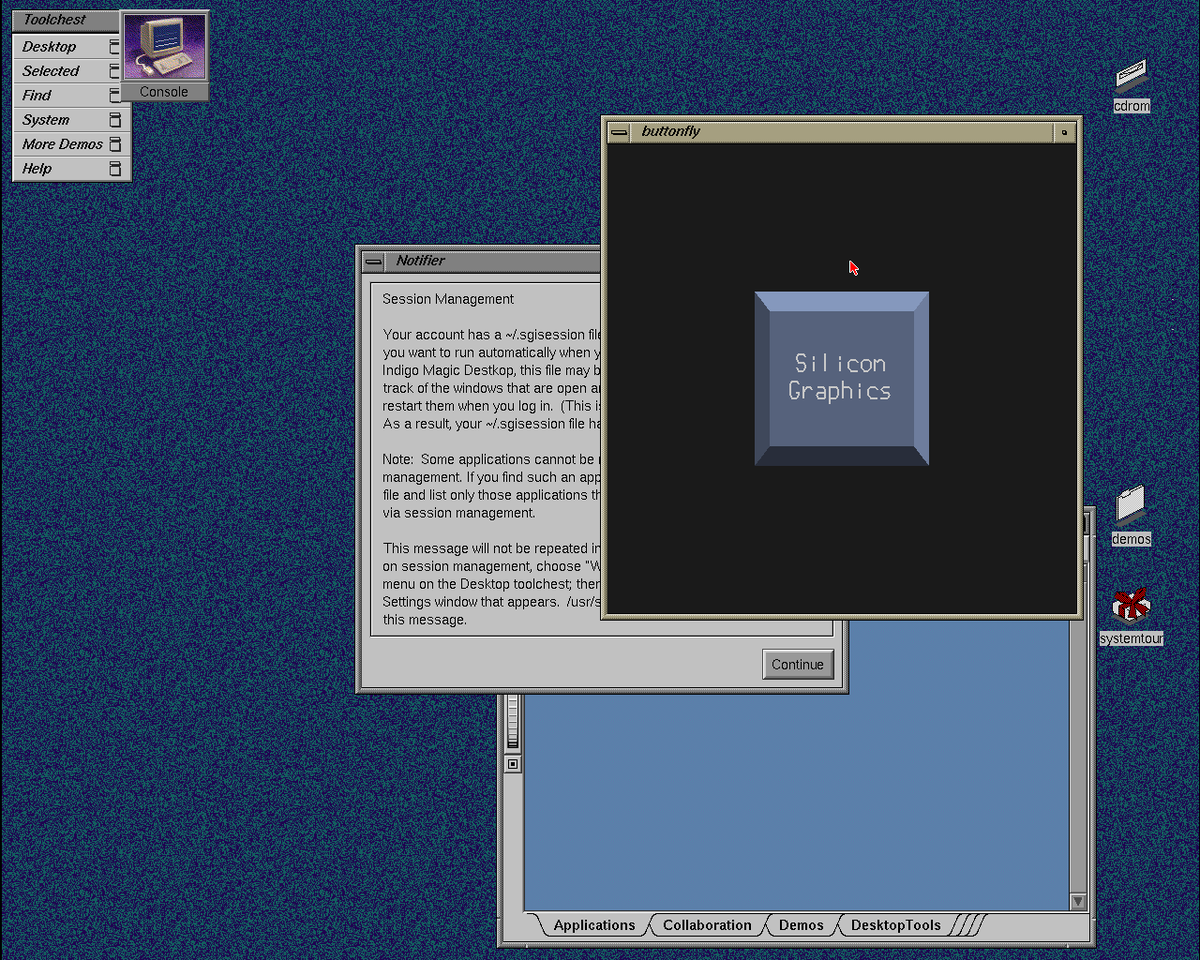Open the Notifier window menu button
This screenshot has width=1200, height=960.
click(373, 261)
